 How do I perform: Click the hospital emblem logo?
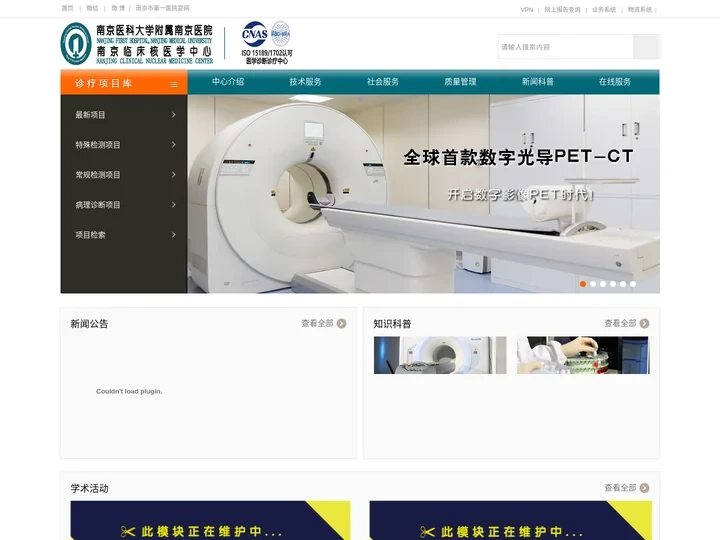[76, 44]
